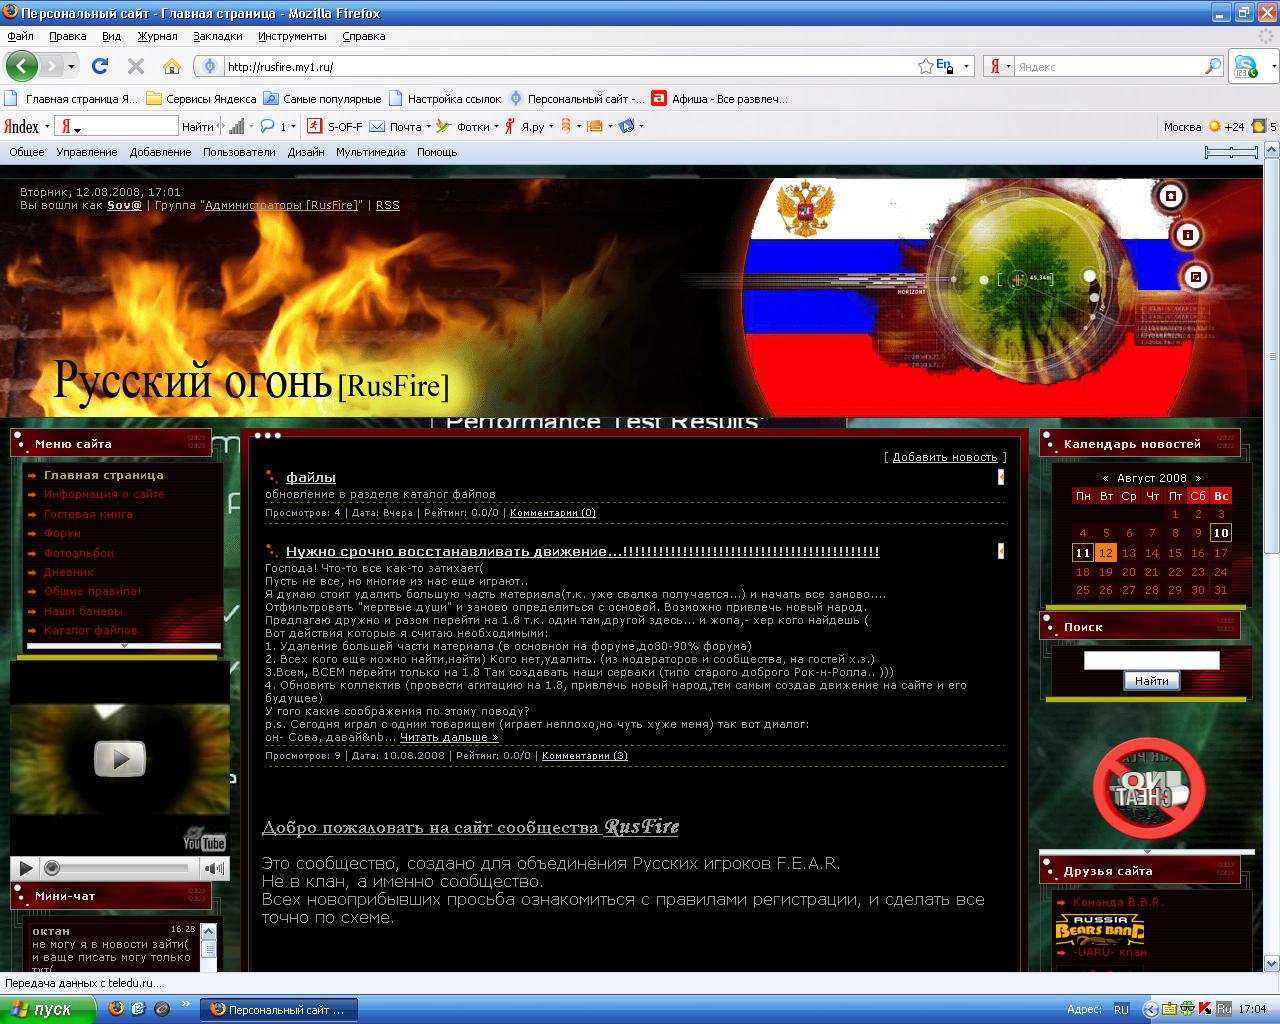Open Гостевая книга in site menu
Viewport: 1280px width, 1024px height.
point(88,514)
